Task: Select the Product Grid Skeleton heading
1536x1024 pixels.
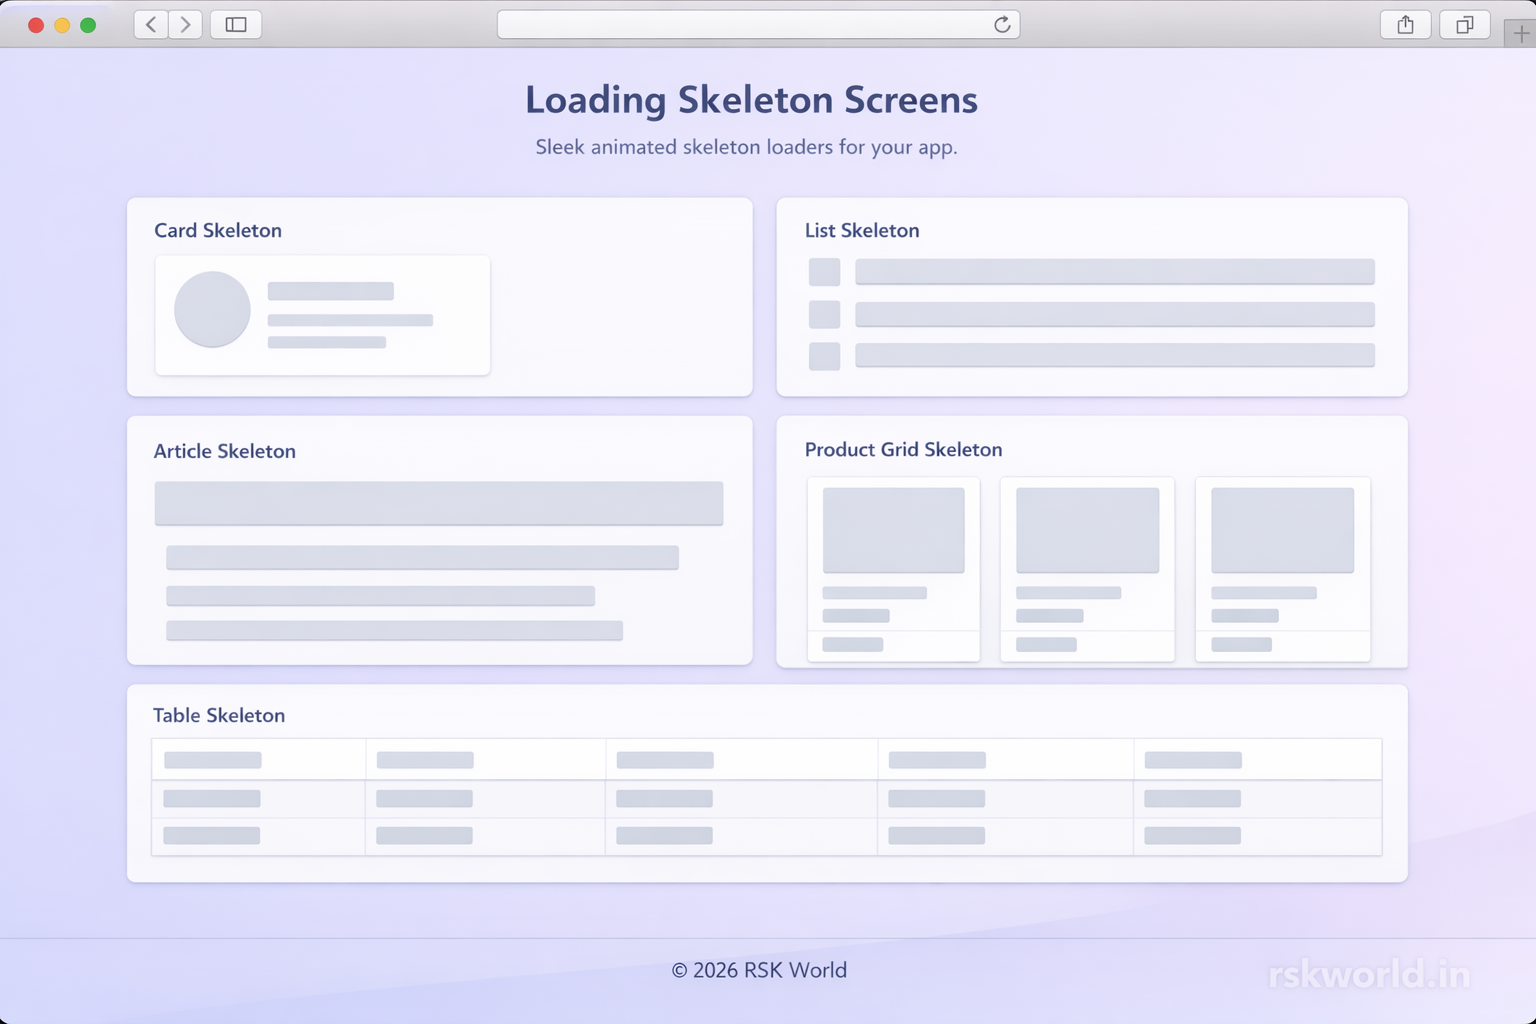Action: (903, 449)
